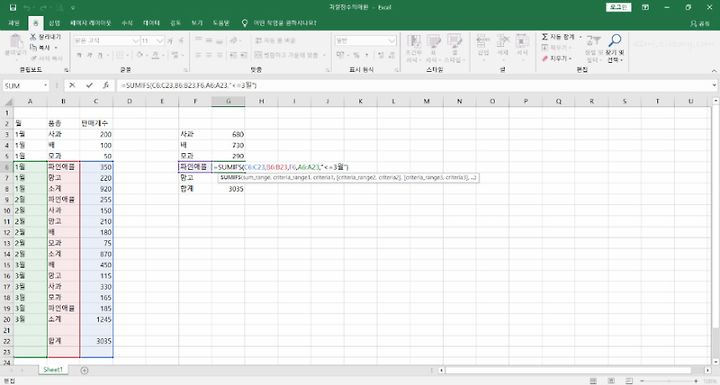The image size is (720, 385).
Task: Click the Borders button in font group
Action: [x=120, y=55]
